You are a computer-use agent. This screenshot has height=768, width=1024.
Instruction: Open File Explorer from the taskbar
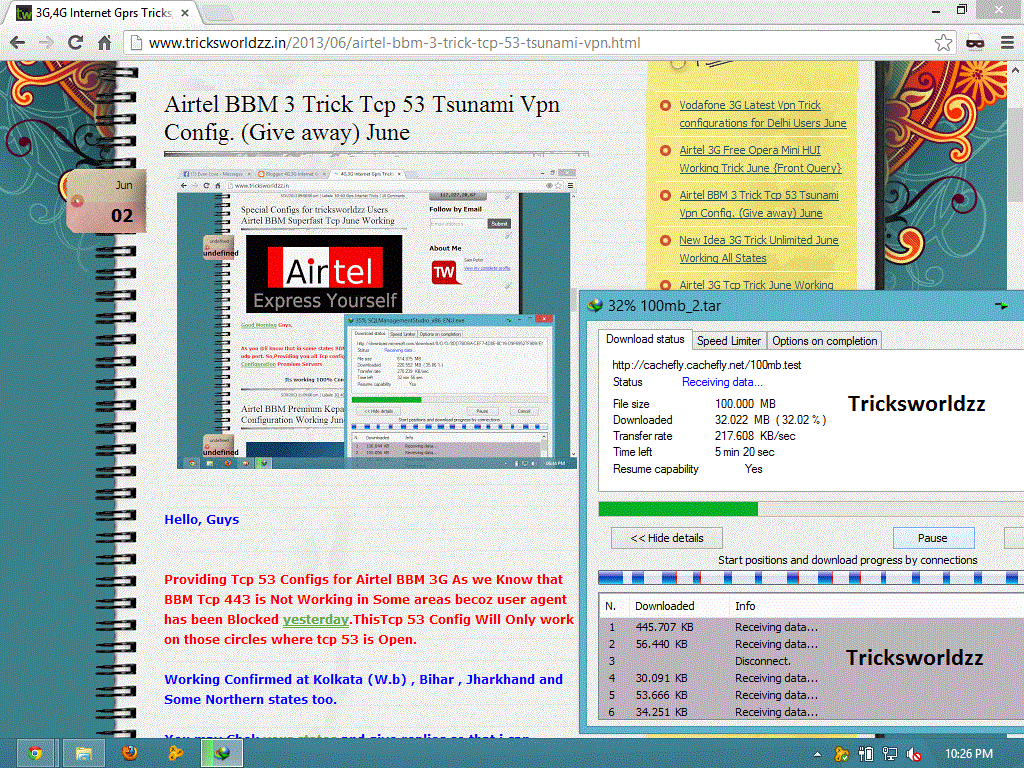click(x=84, y=754)
